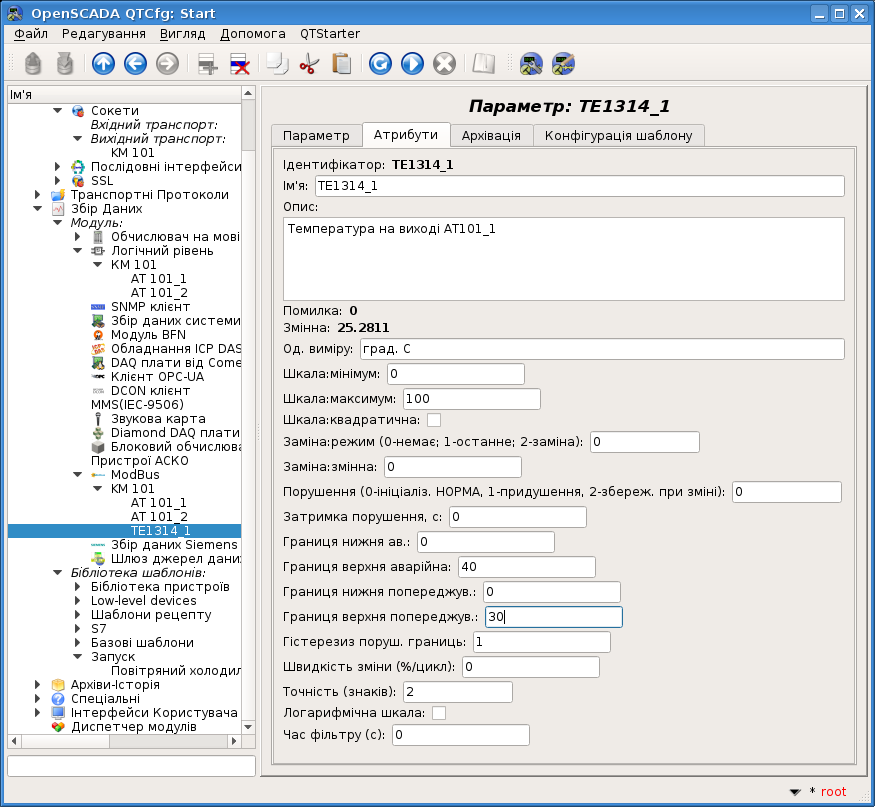Screen dimensions: 875x807
Task: Open the QTStarter menu
Action: tap(330, 34)
